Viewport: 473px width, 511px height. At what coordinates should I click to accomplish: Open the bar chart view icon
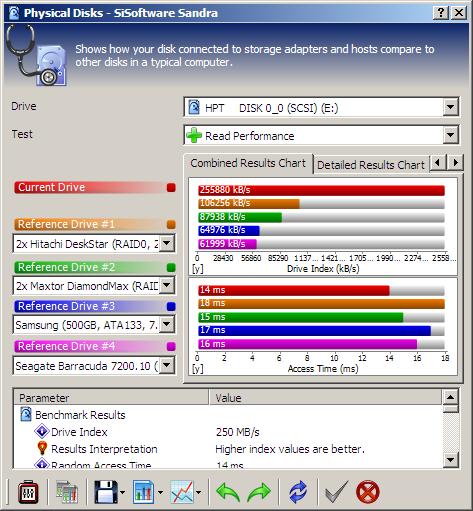coord(144,492)
